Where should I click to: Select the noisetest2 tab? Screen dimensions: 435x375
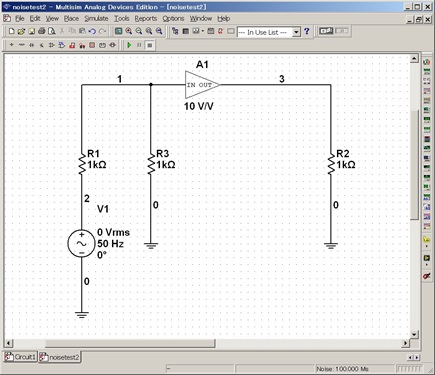[x=60, y=357]
